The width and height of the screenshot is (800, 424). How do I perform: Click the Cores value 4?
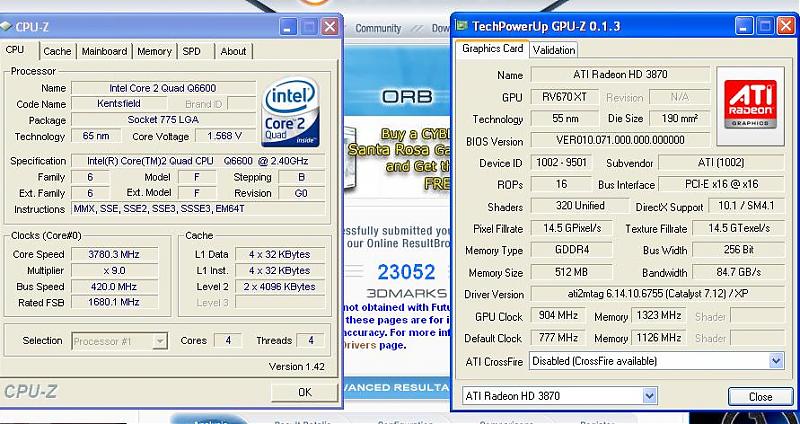click(228, 340)
